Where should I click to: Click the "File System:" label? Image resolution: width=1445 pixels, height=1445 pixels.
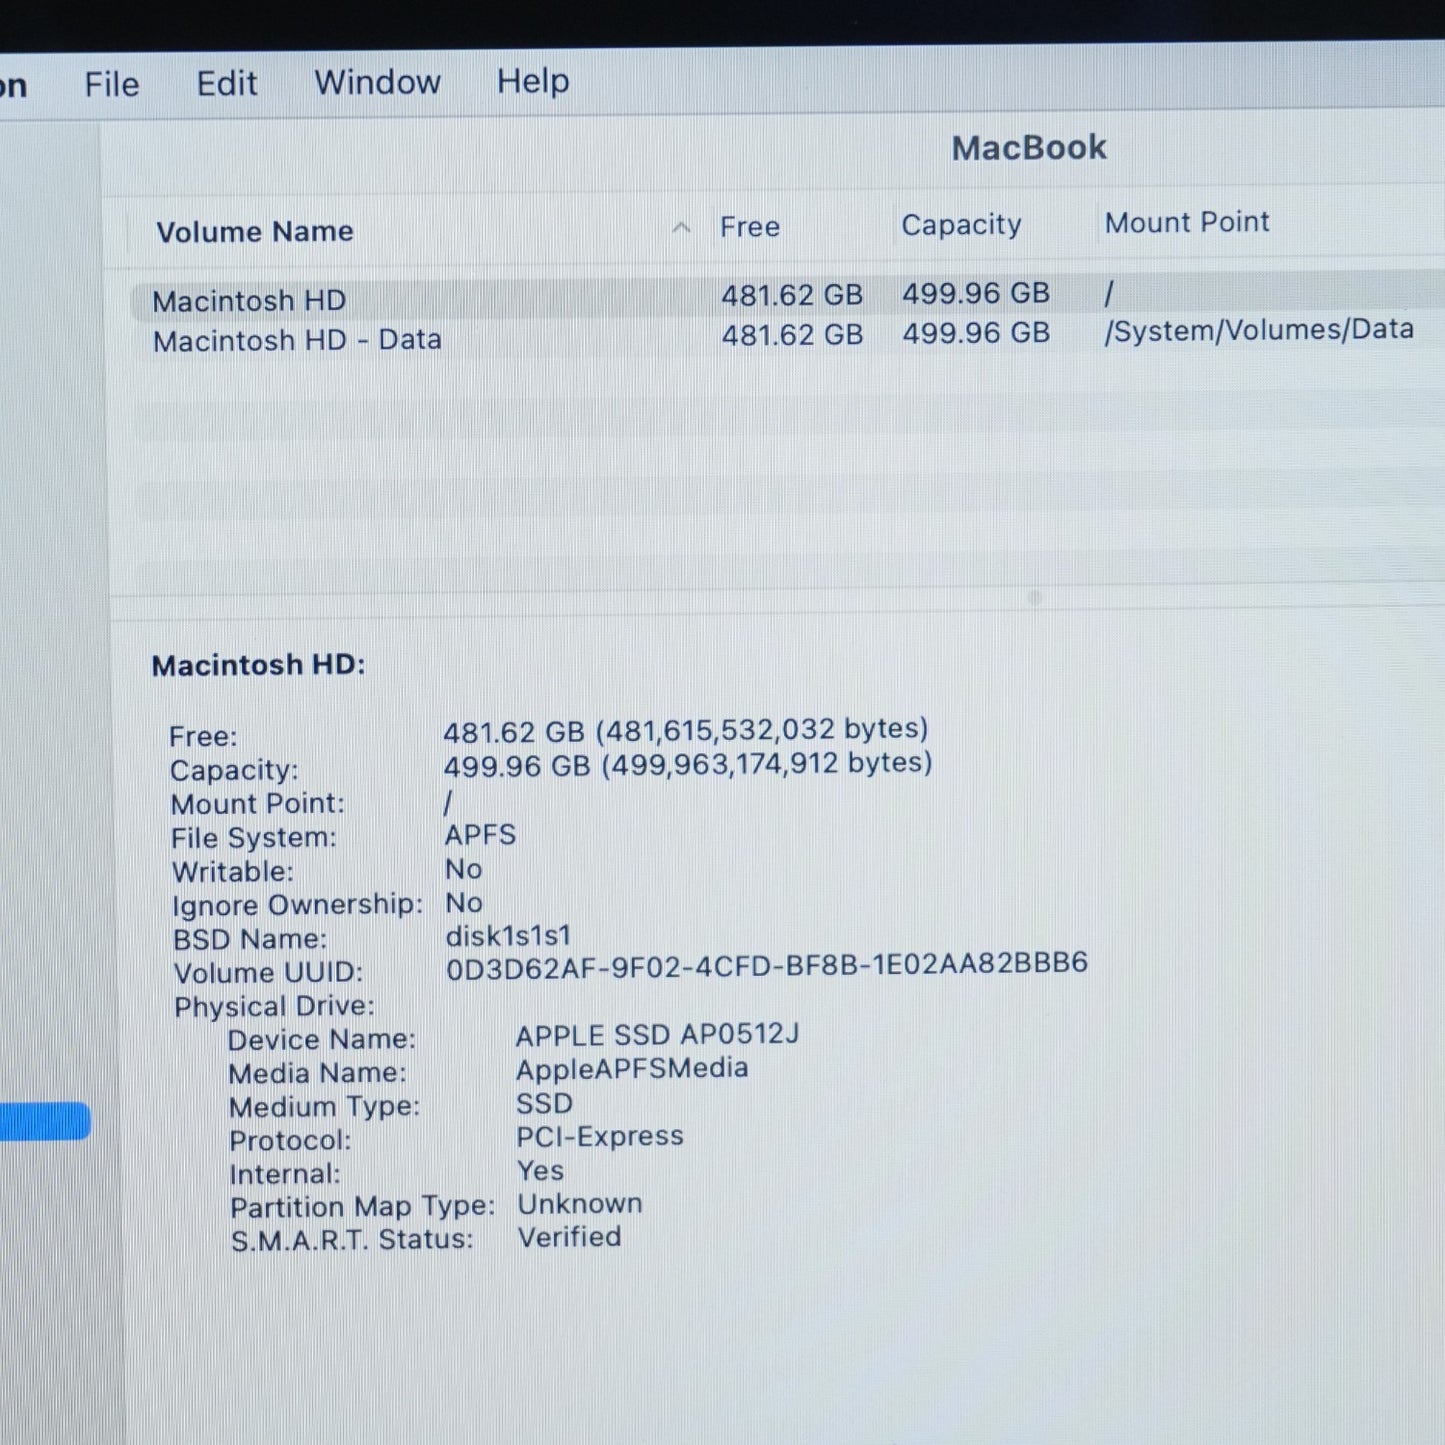tap(254, 838)
